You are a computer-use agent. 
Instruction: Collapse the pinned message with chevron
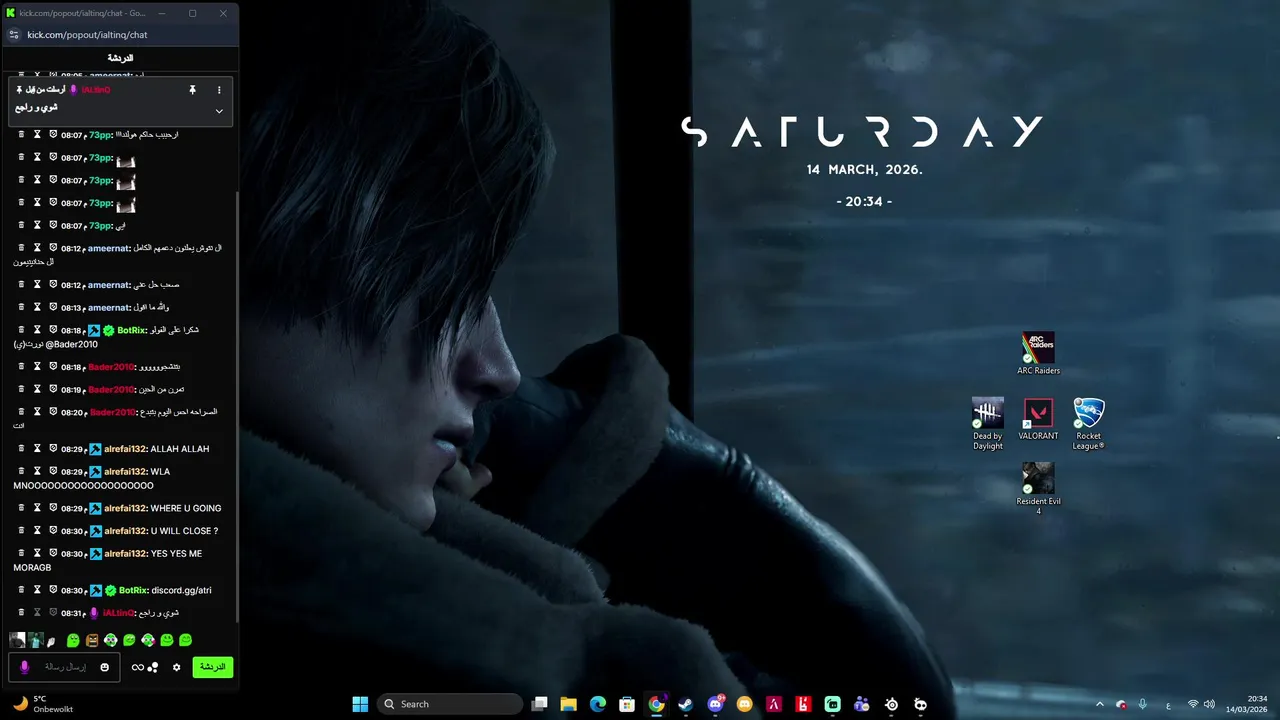click(219, 111)
